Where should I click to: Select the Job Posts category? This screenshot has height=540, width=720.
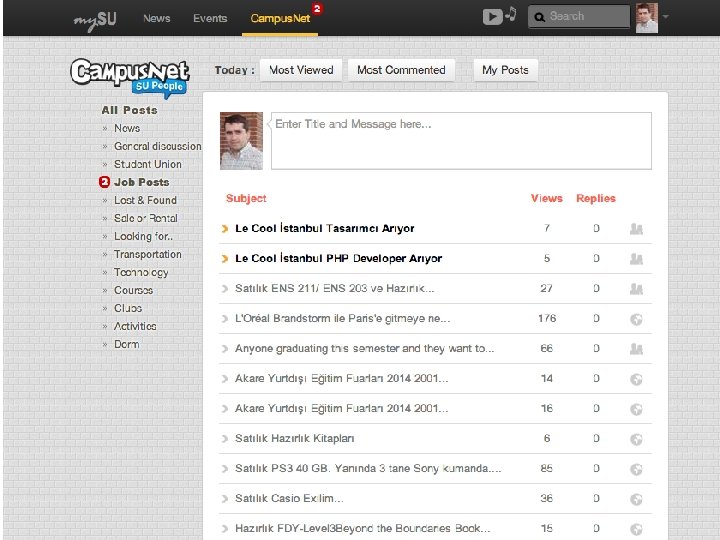141,182
